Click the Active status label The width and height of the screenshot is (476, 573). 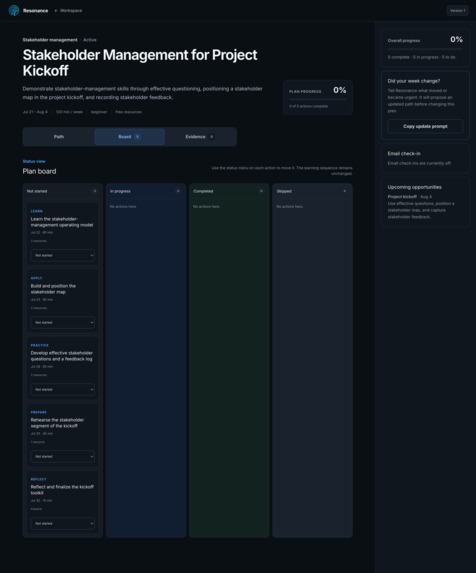point(90,40)
